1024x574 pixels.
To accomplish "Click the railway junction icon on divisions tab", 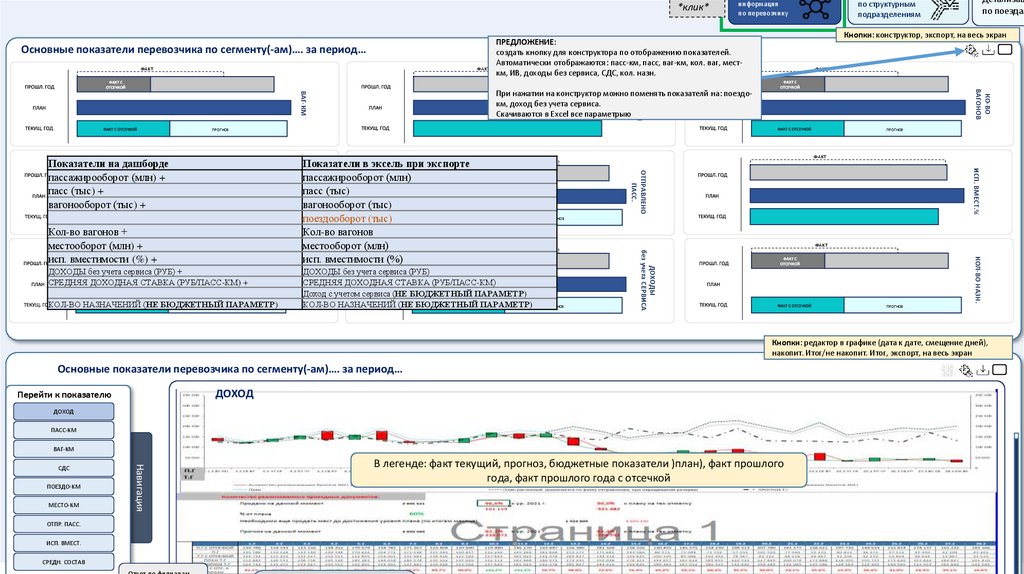I will [944, 8].
